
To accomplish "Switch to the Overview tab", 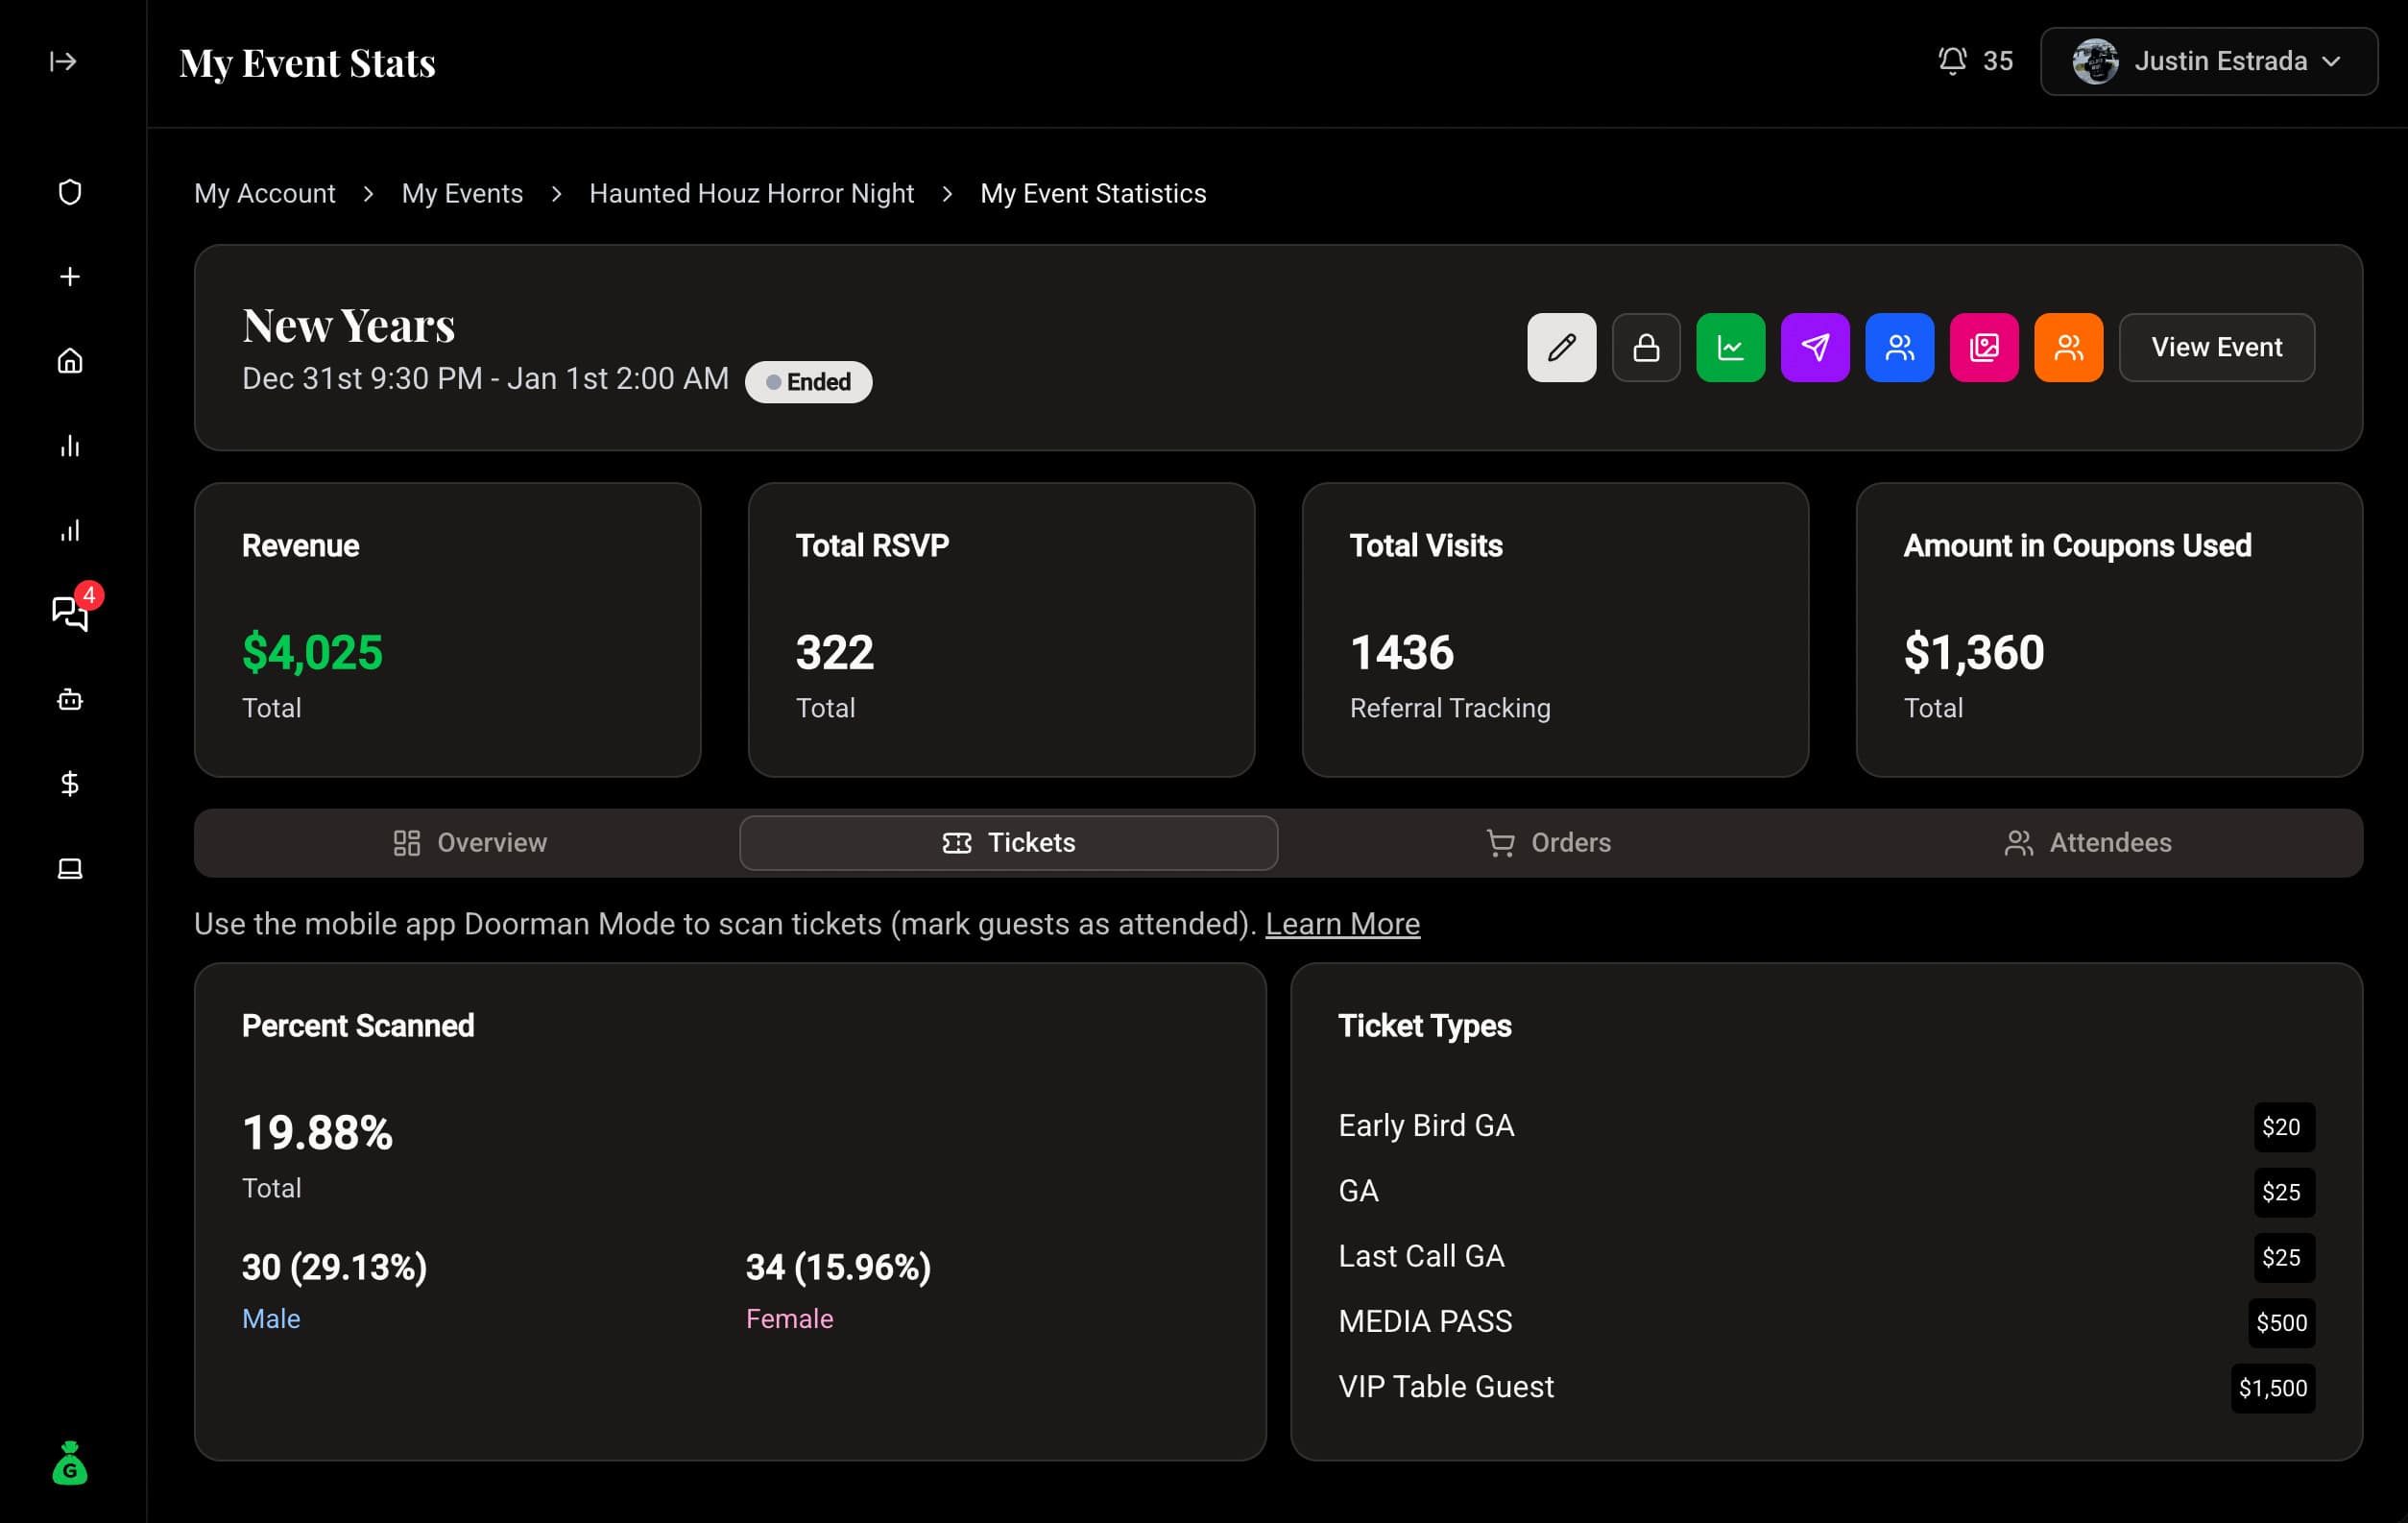I will coord(469,843).
